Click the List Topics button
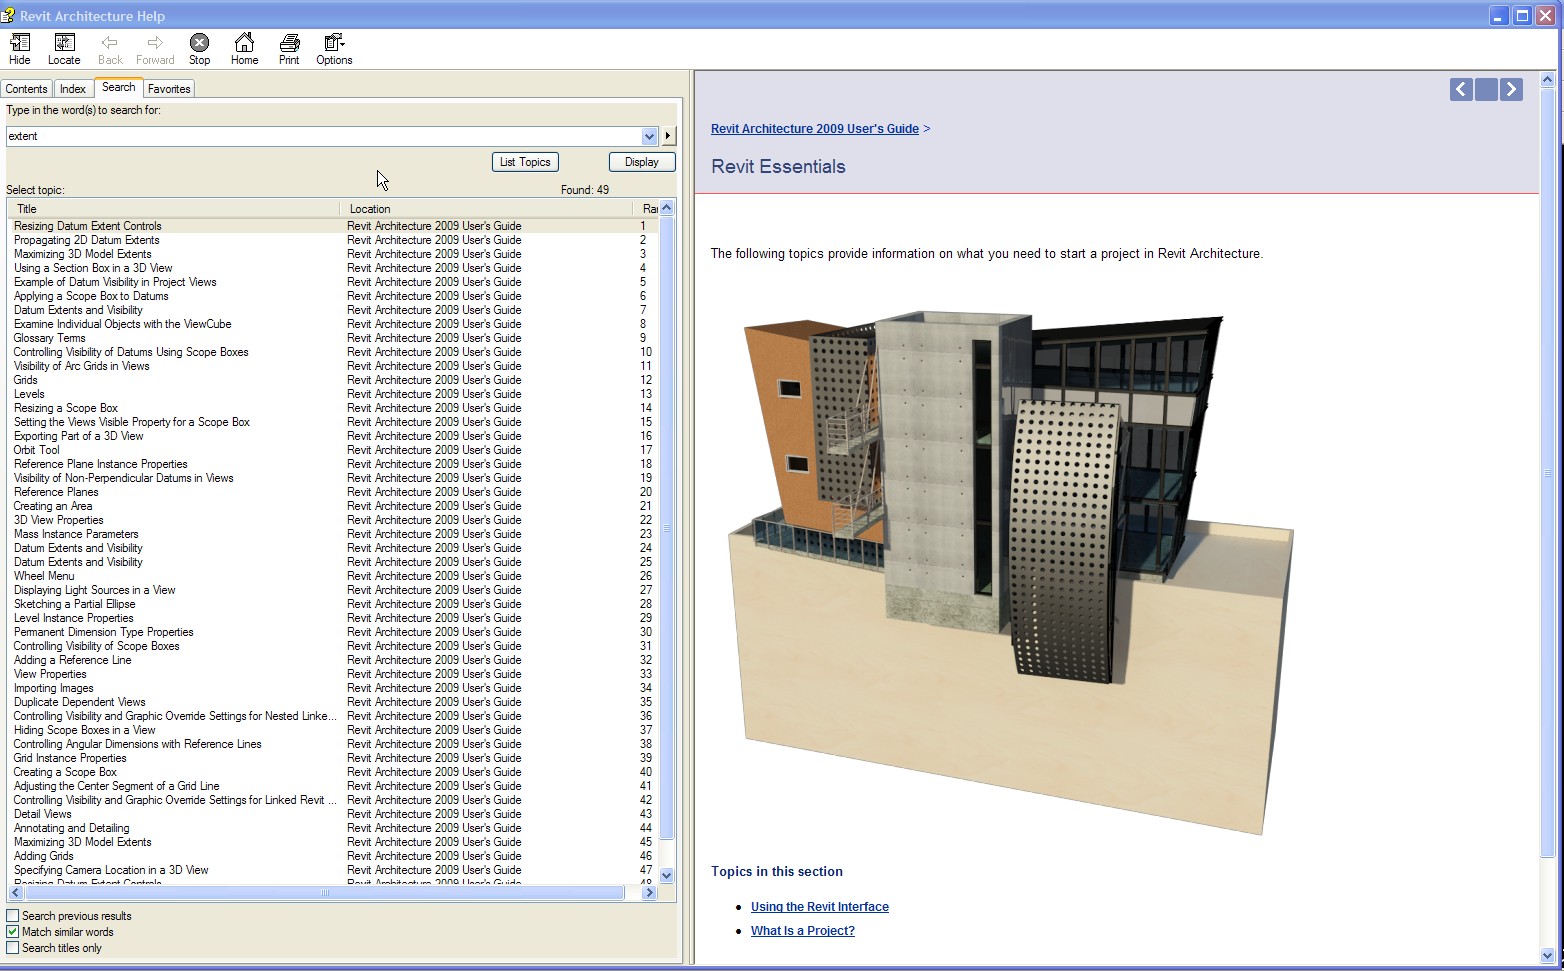The width and height of the screenshot is (1564, 971). pos(525,162)
